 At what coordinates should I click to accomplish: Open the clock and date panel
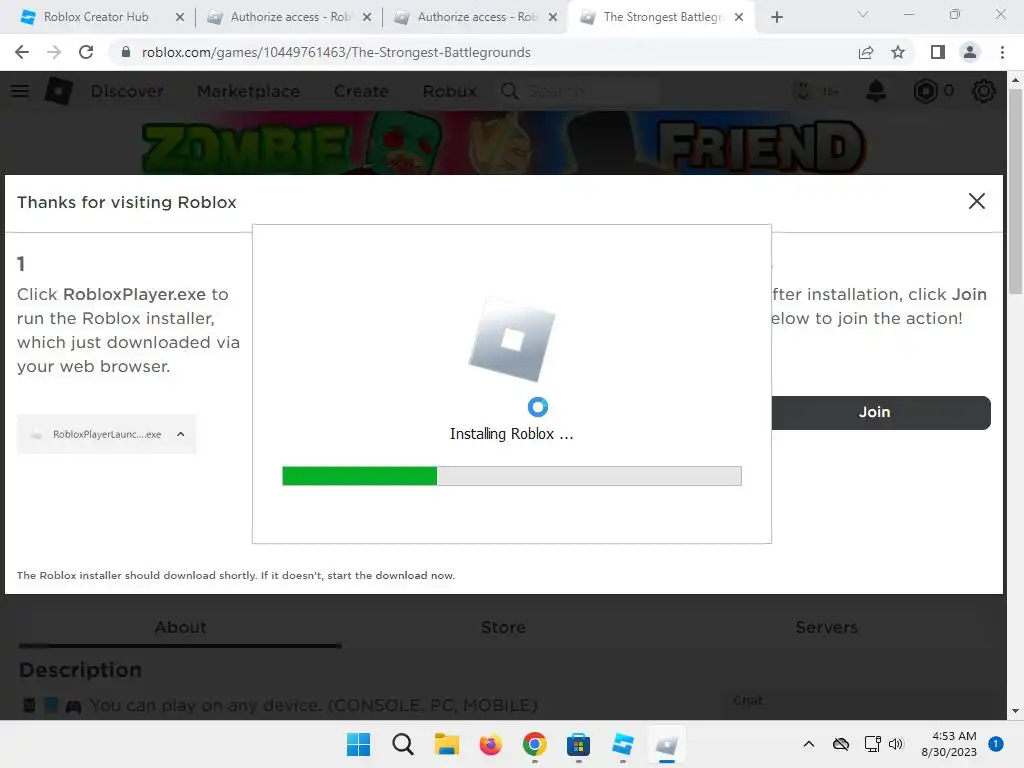tap(949, 744)
